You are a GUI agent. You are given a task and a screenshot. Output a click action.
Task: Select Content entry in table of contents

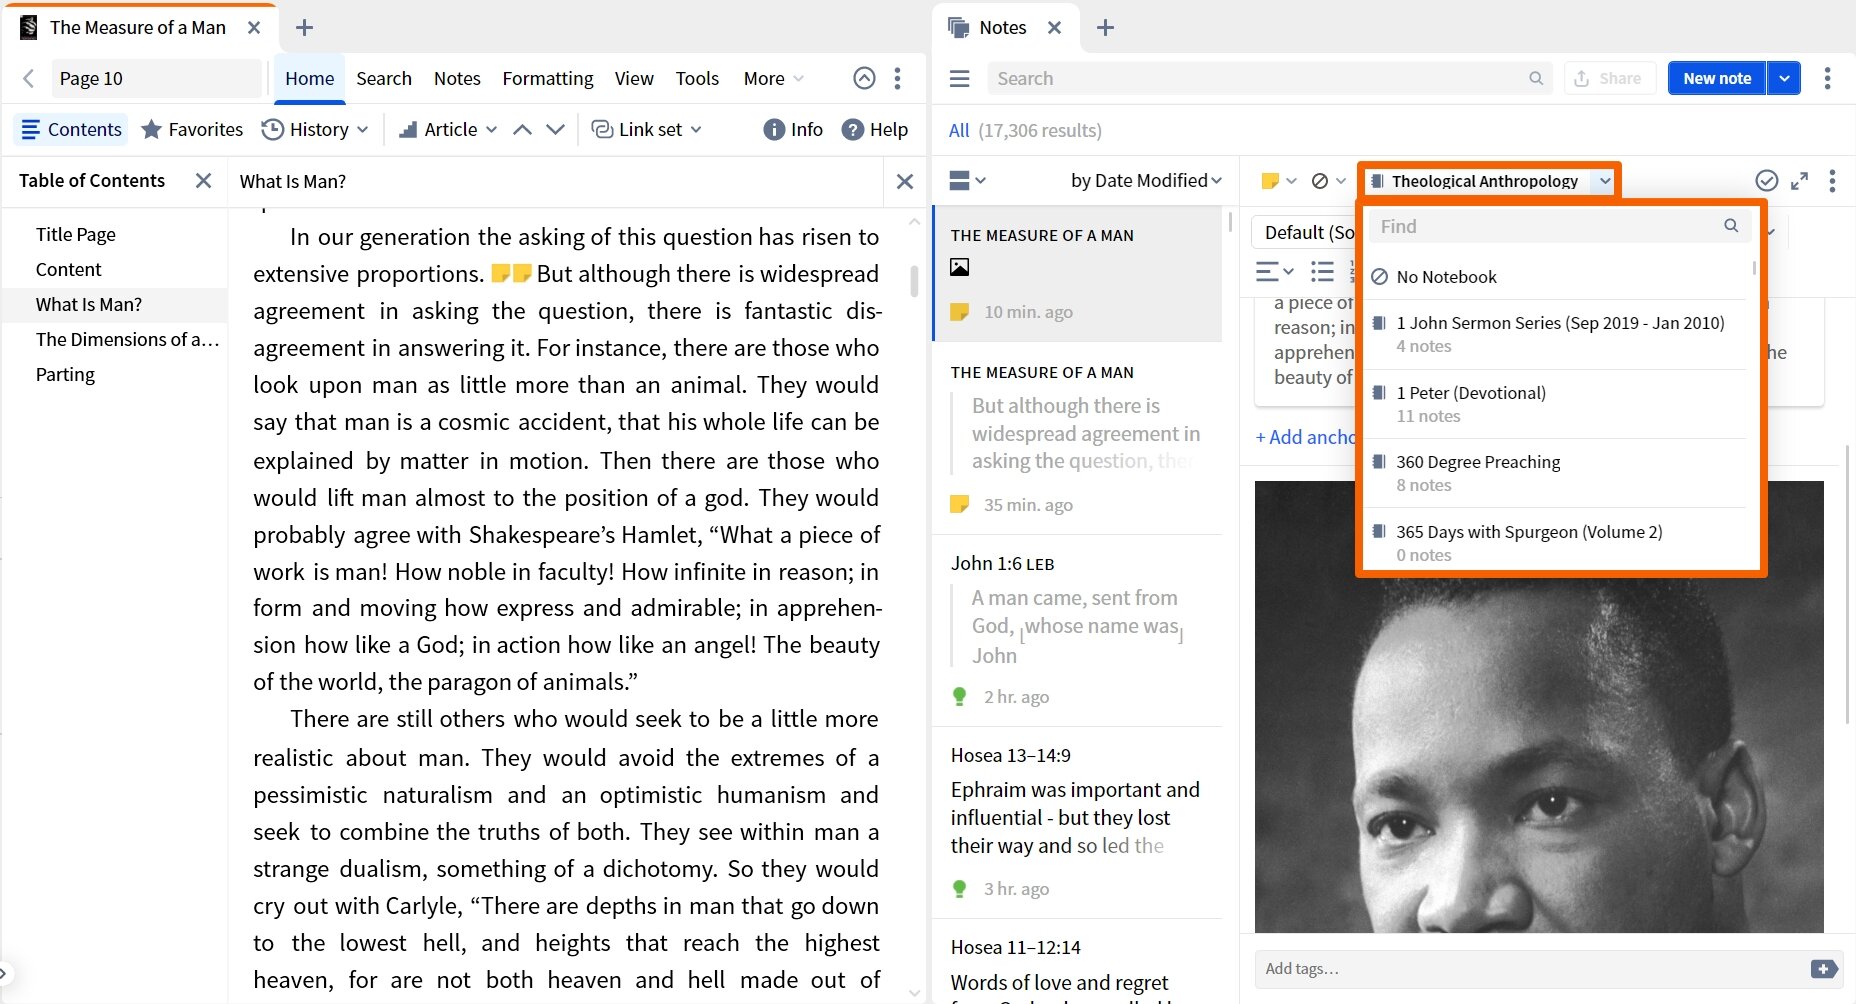(x=68, y=269)
